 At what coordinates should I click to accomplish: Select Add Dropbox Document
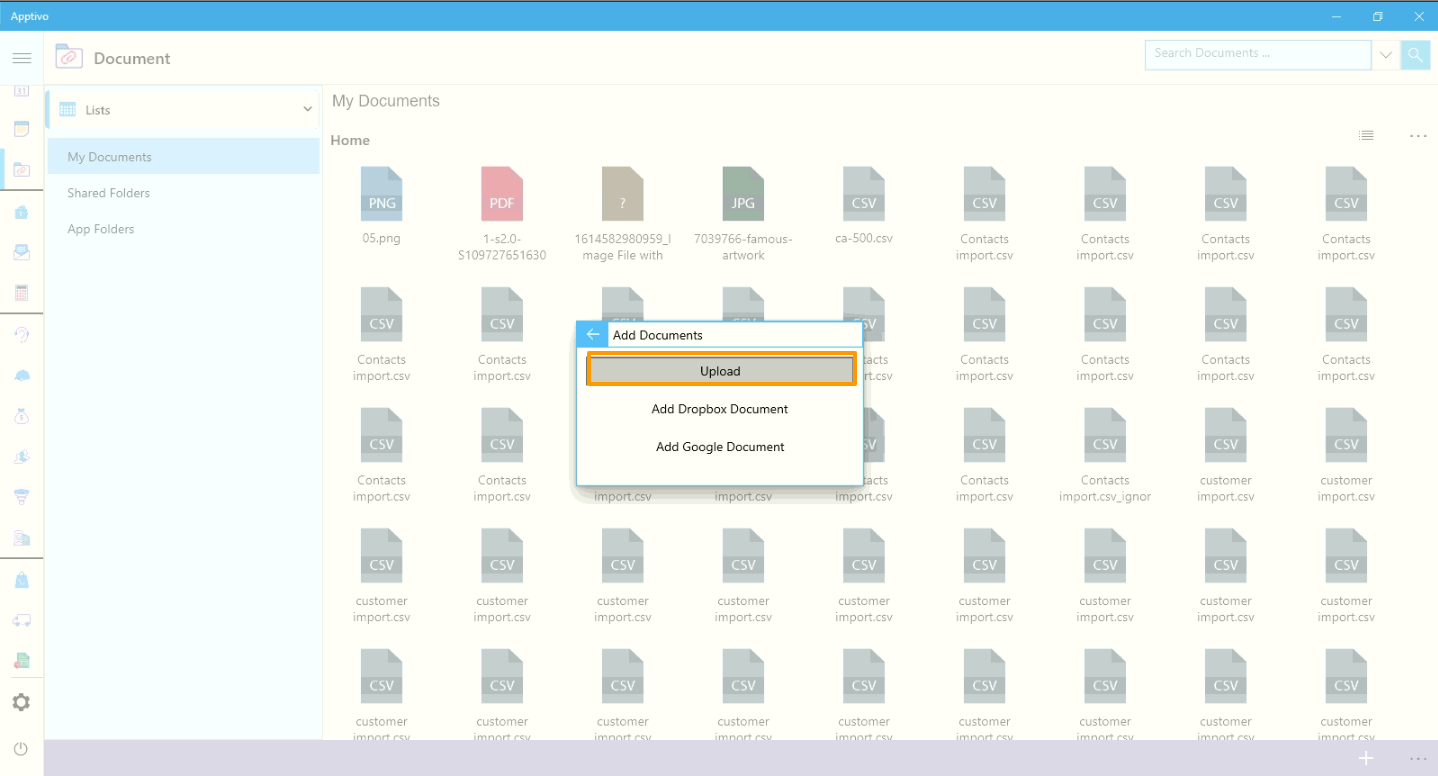point(719,408)
